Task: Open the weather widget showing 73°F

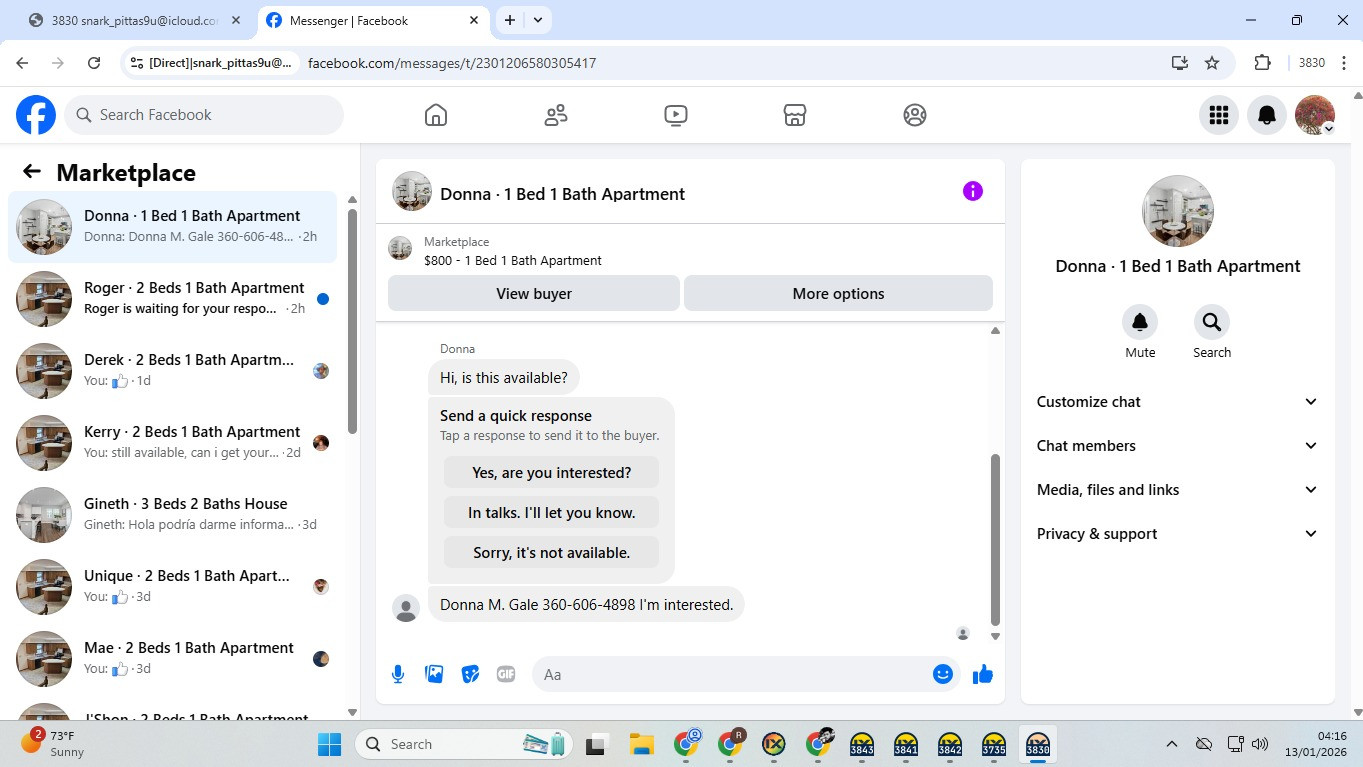Action: point(55,744)
